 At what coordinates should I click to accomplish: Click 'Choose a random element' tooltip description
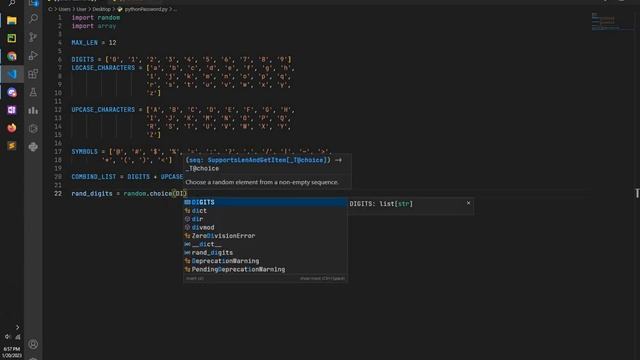(x=262, y=182)
